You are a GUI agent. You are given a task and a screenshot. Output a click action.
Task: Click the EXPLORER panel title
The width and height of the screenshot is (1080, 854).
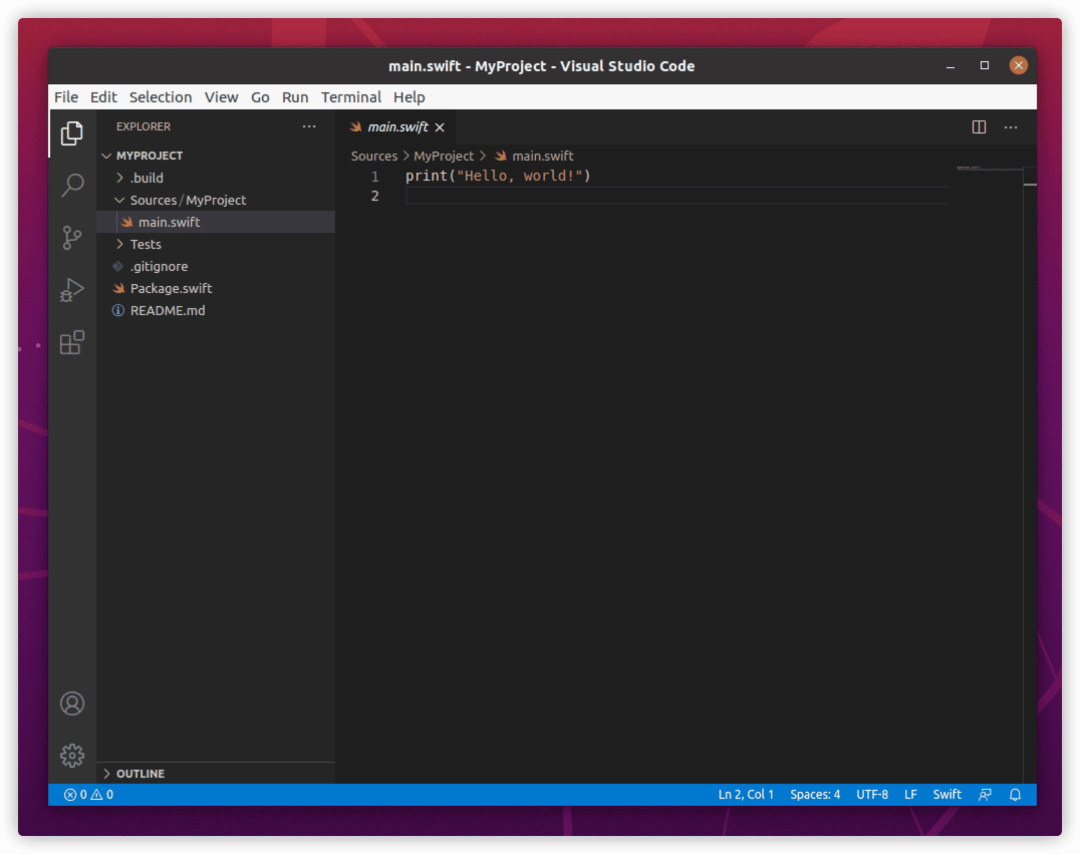point(143,127)
